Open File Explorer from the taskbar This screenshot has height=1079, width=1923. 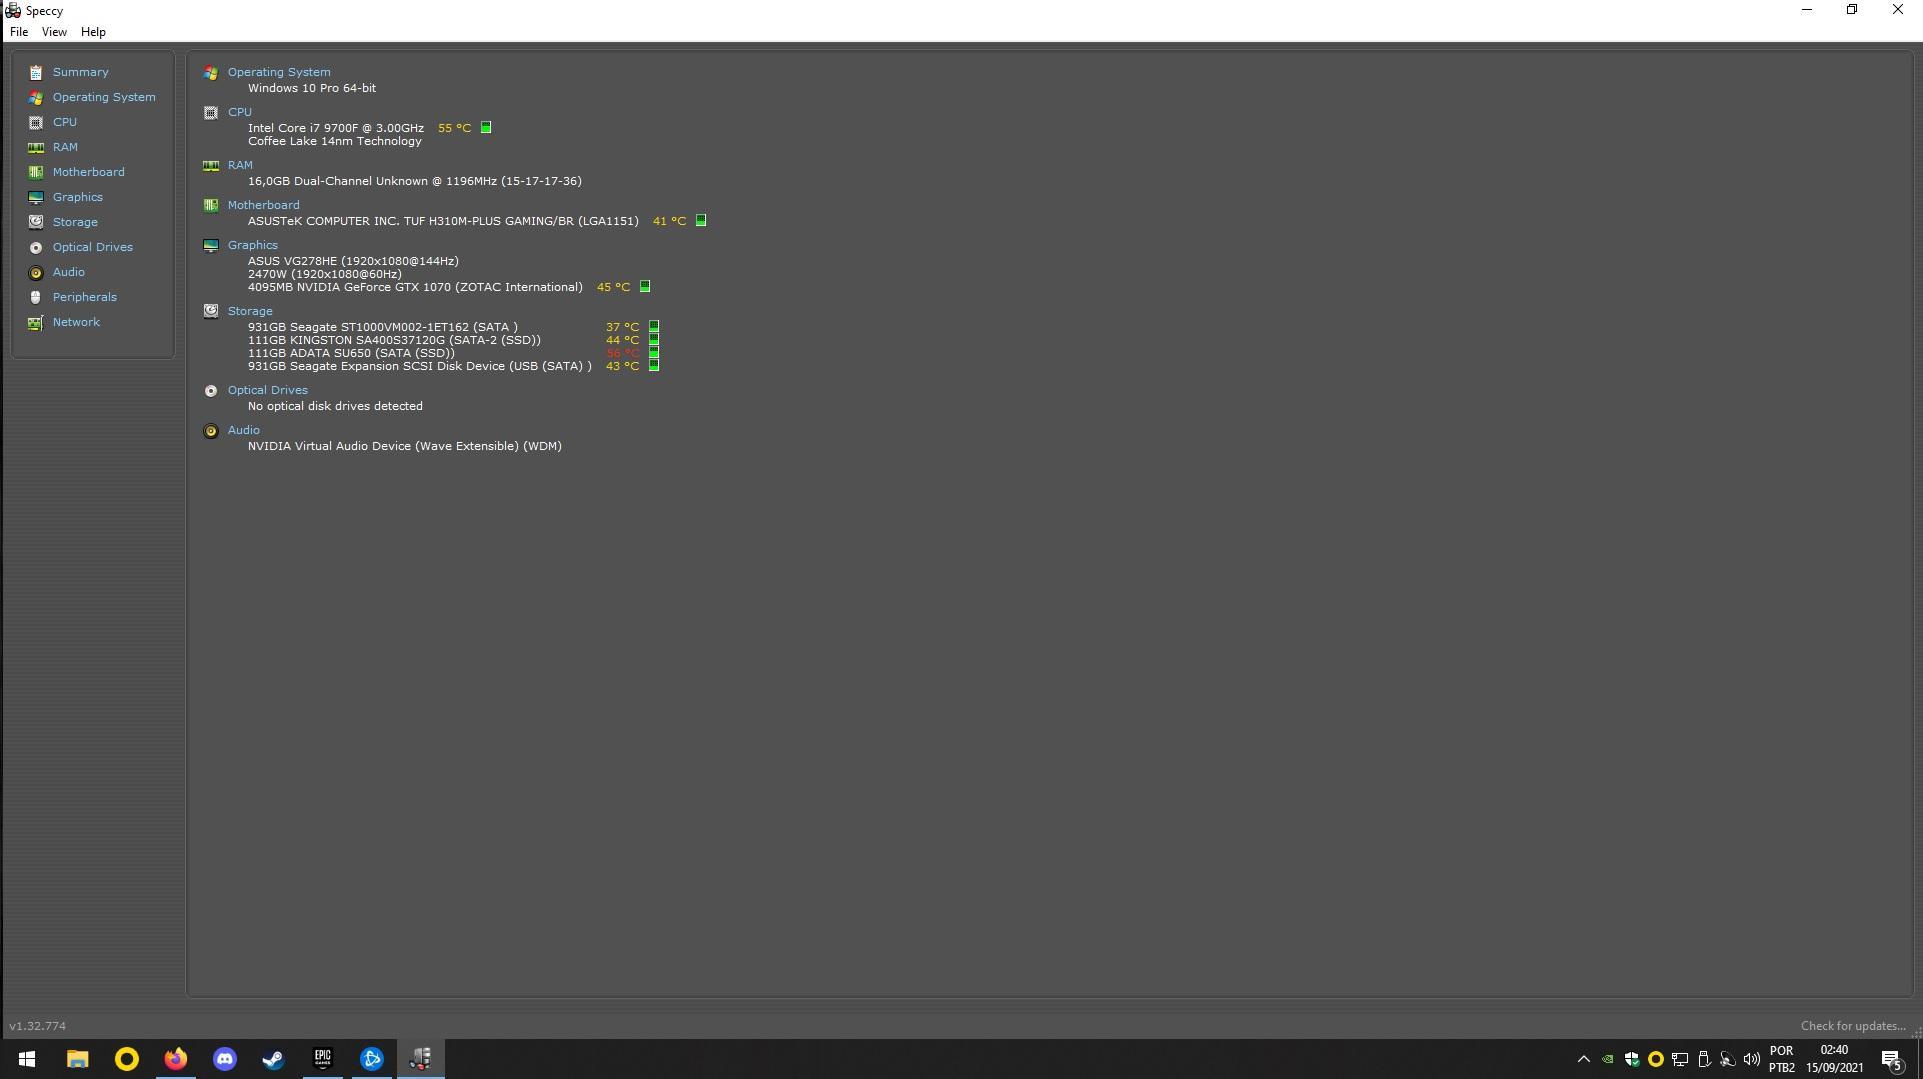point(77,1059)
